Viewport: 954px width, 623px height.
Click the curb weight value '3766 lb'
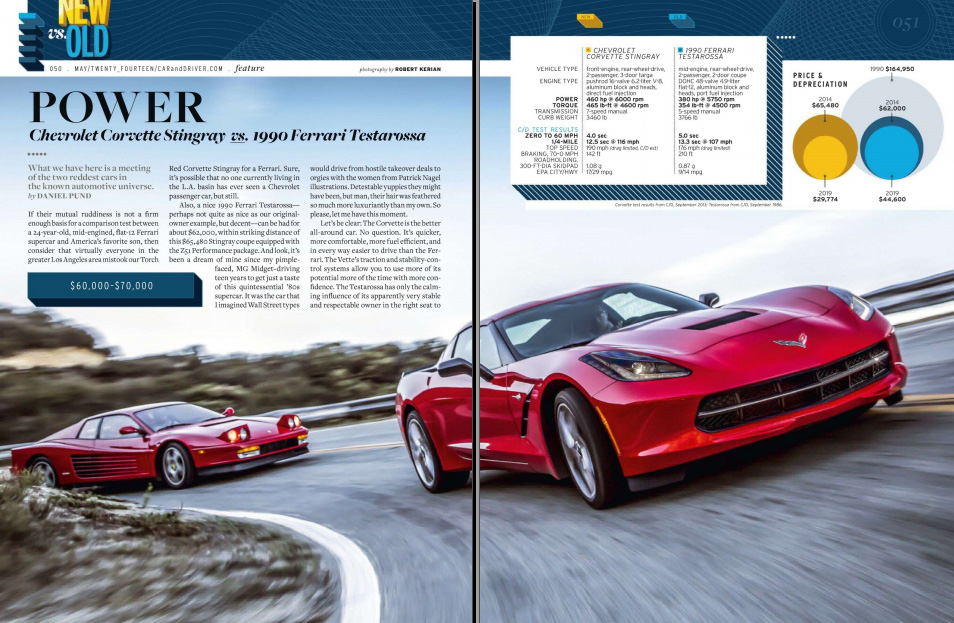[x=688, y=117]
